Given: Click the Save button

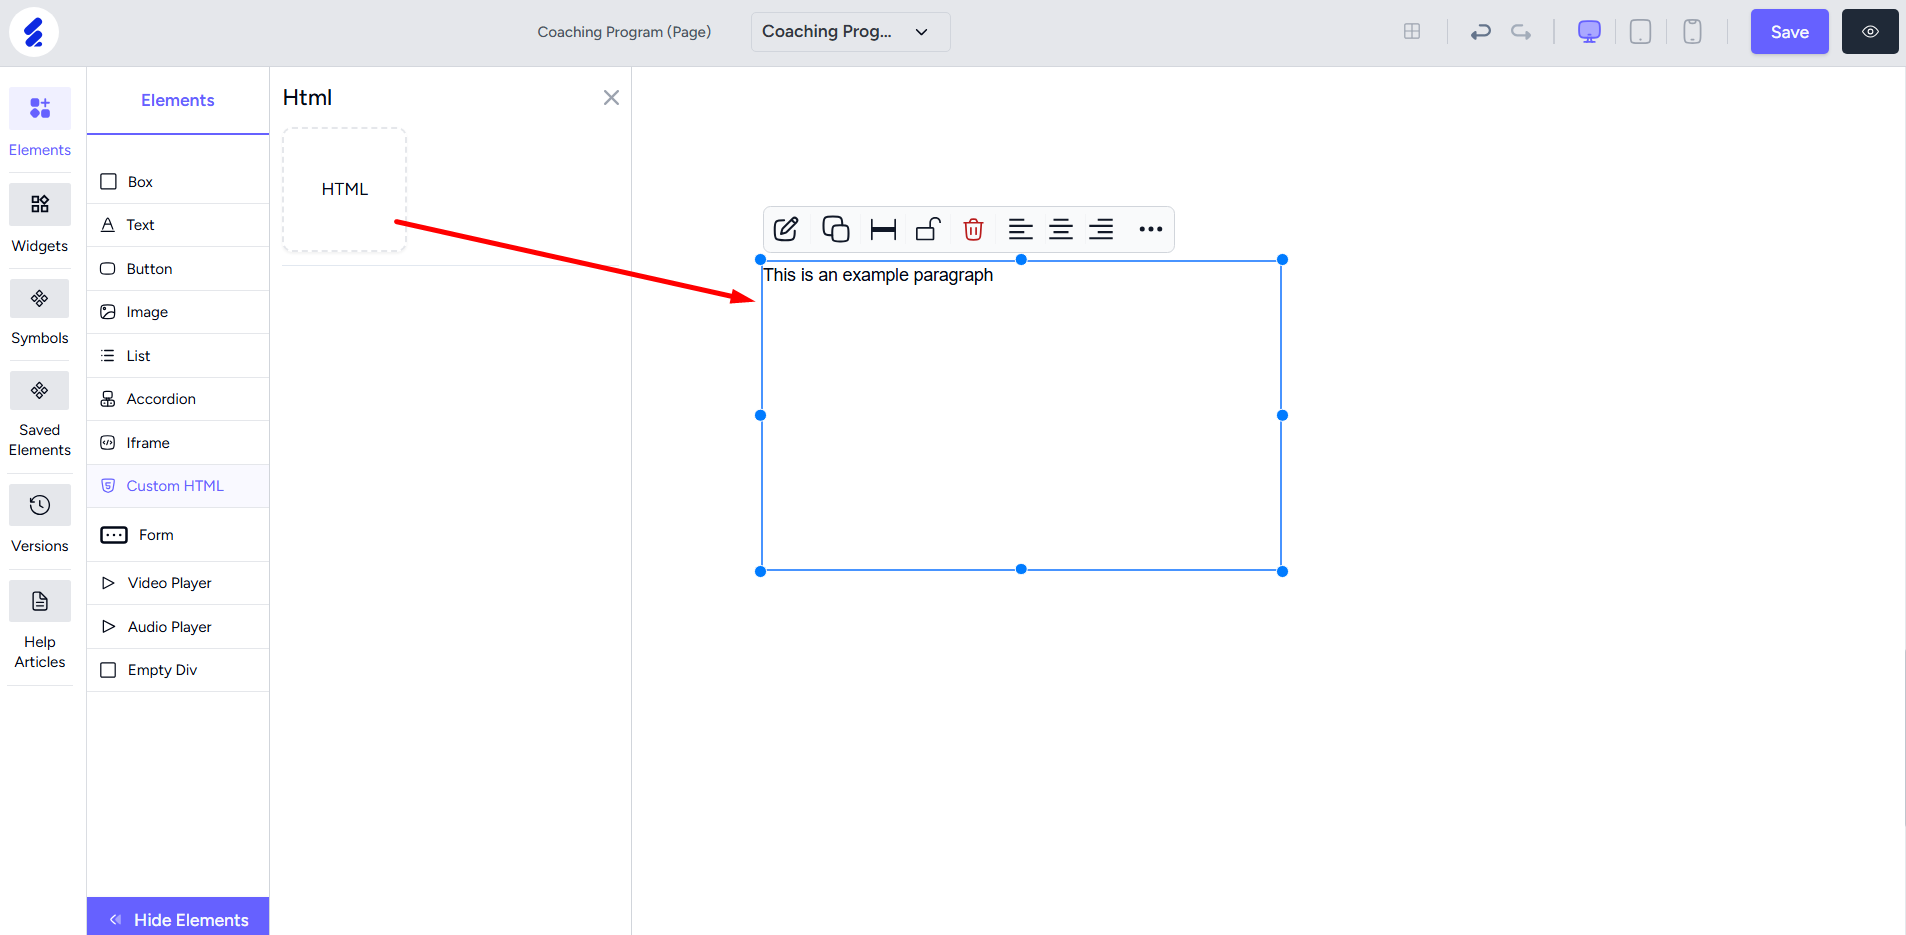Looking at the screenshot, I should tap(1789, 32).
